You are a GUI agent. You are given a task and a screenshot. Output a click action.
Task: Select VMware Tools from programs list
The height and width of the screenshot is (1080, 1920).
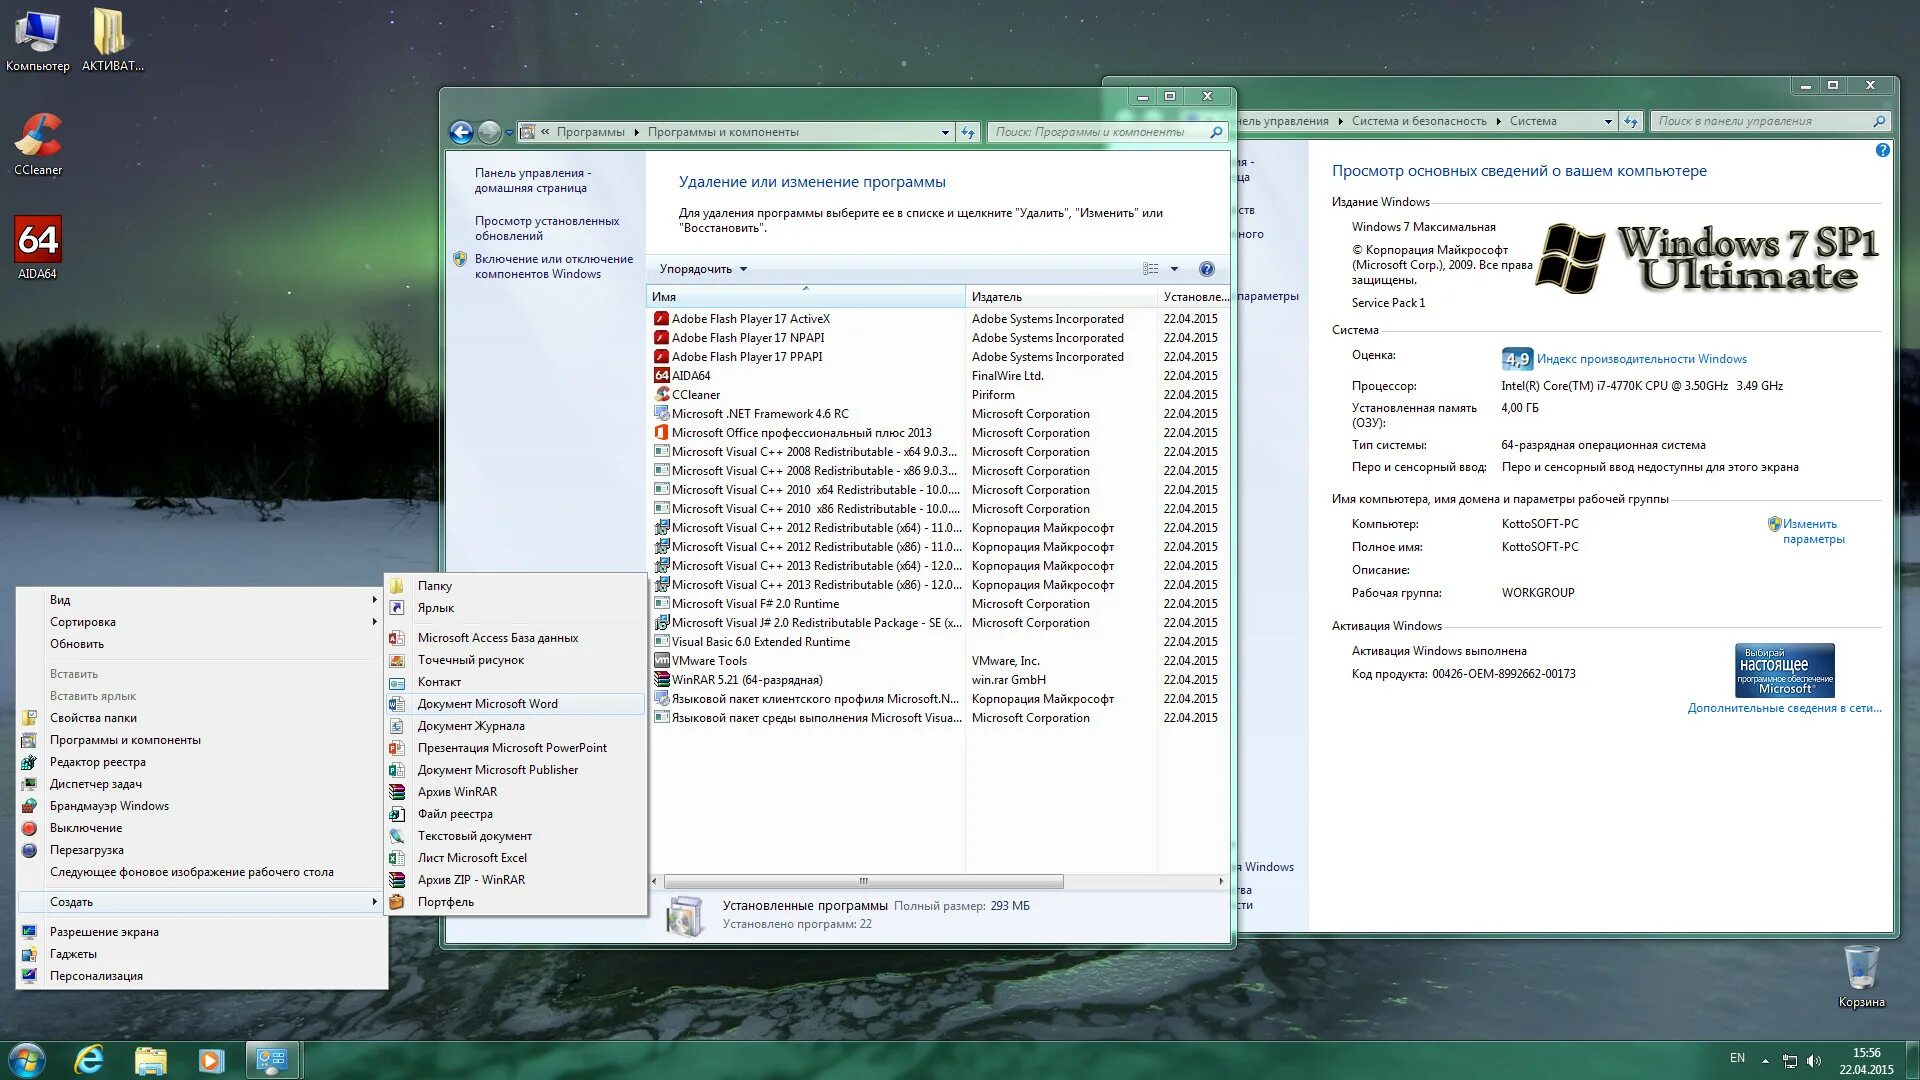click(711, 659)
